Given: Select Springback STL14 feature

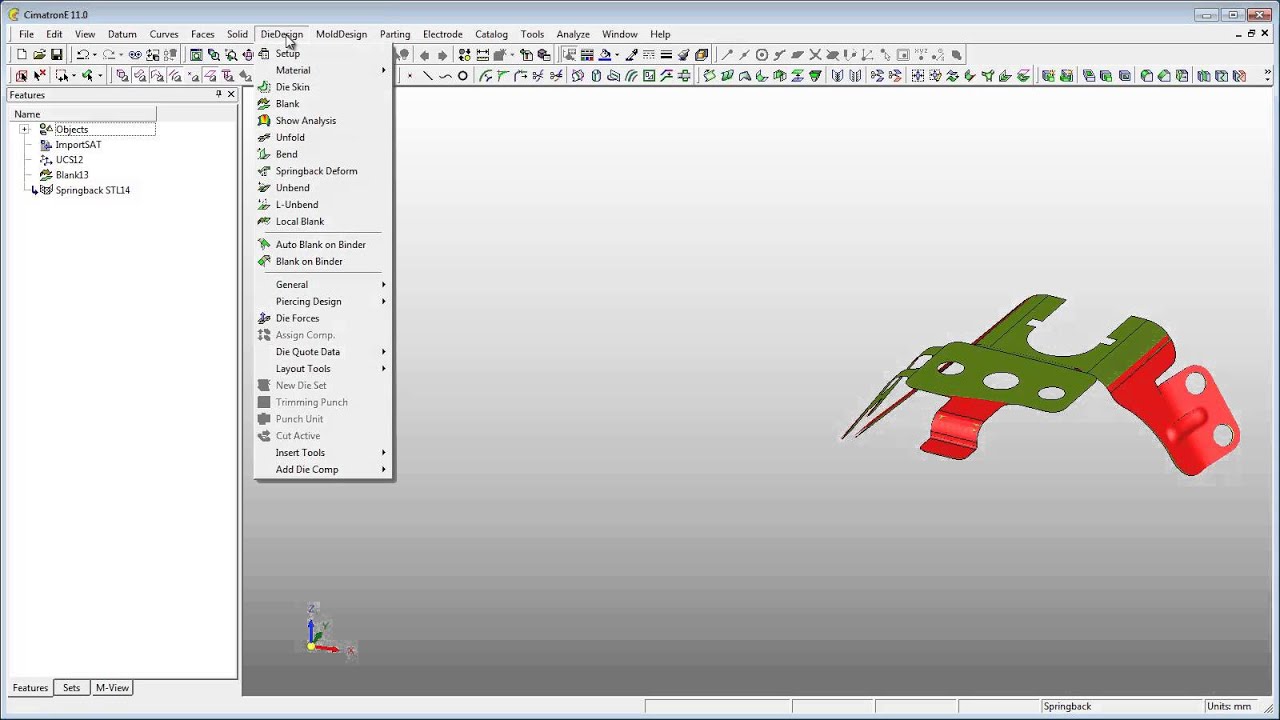Looking at the screenshot, I should 92,190.
